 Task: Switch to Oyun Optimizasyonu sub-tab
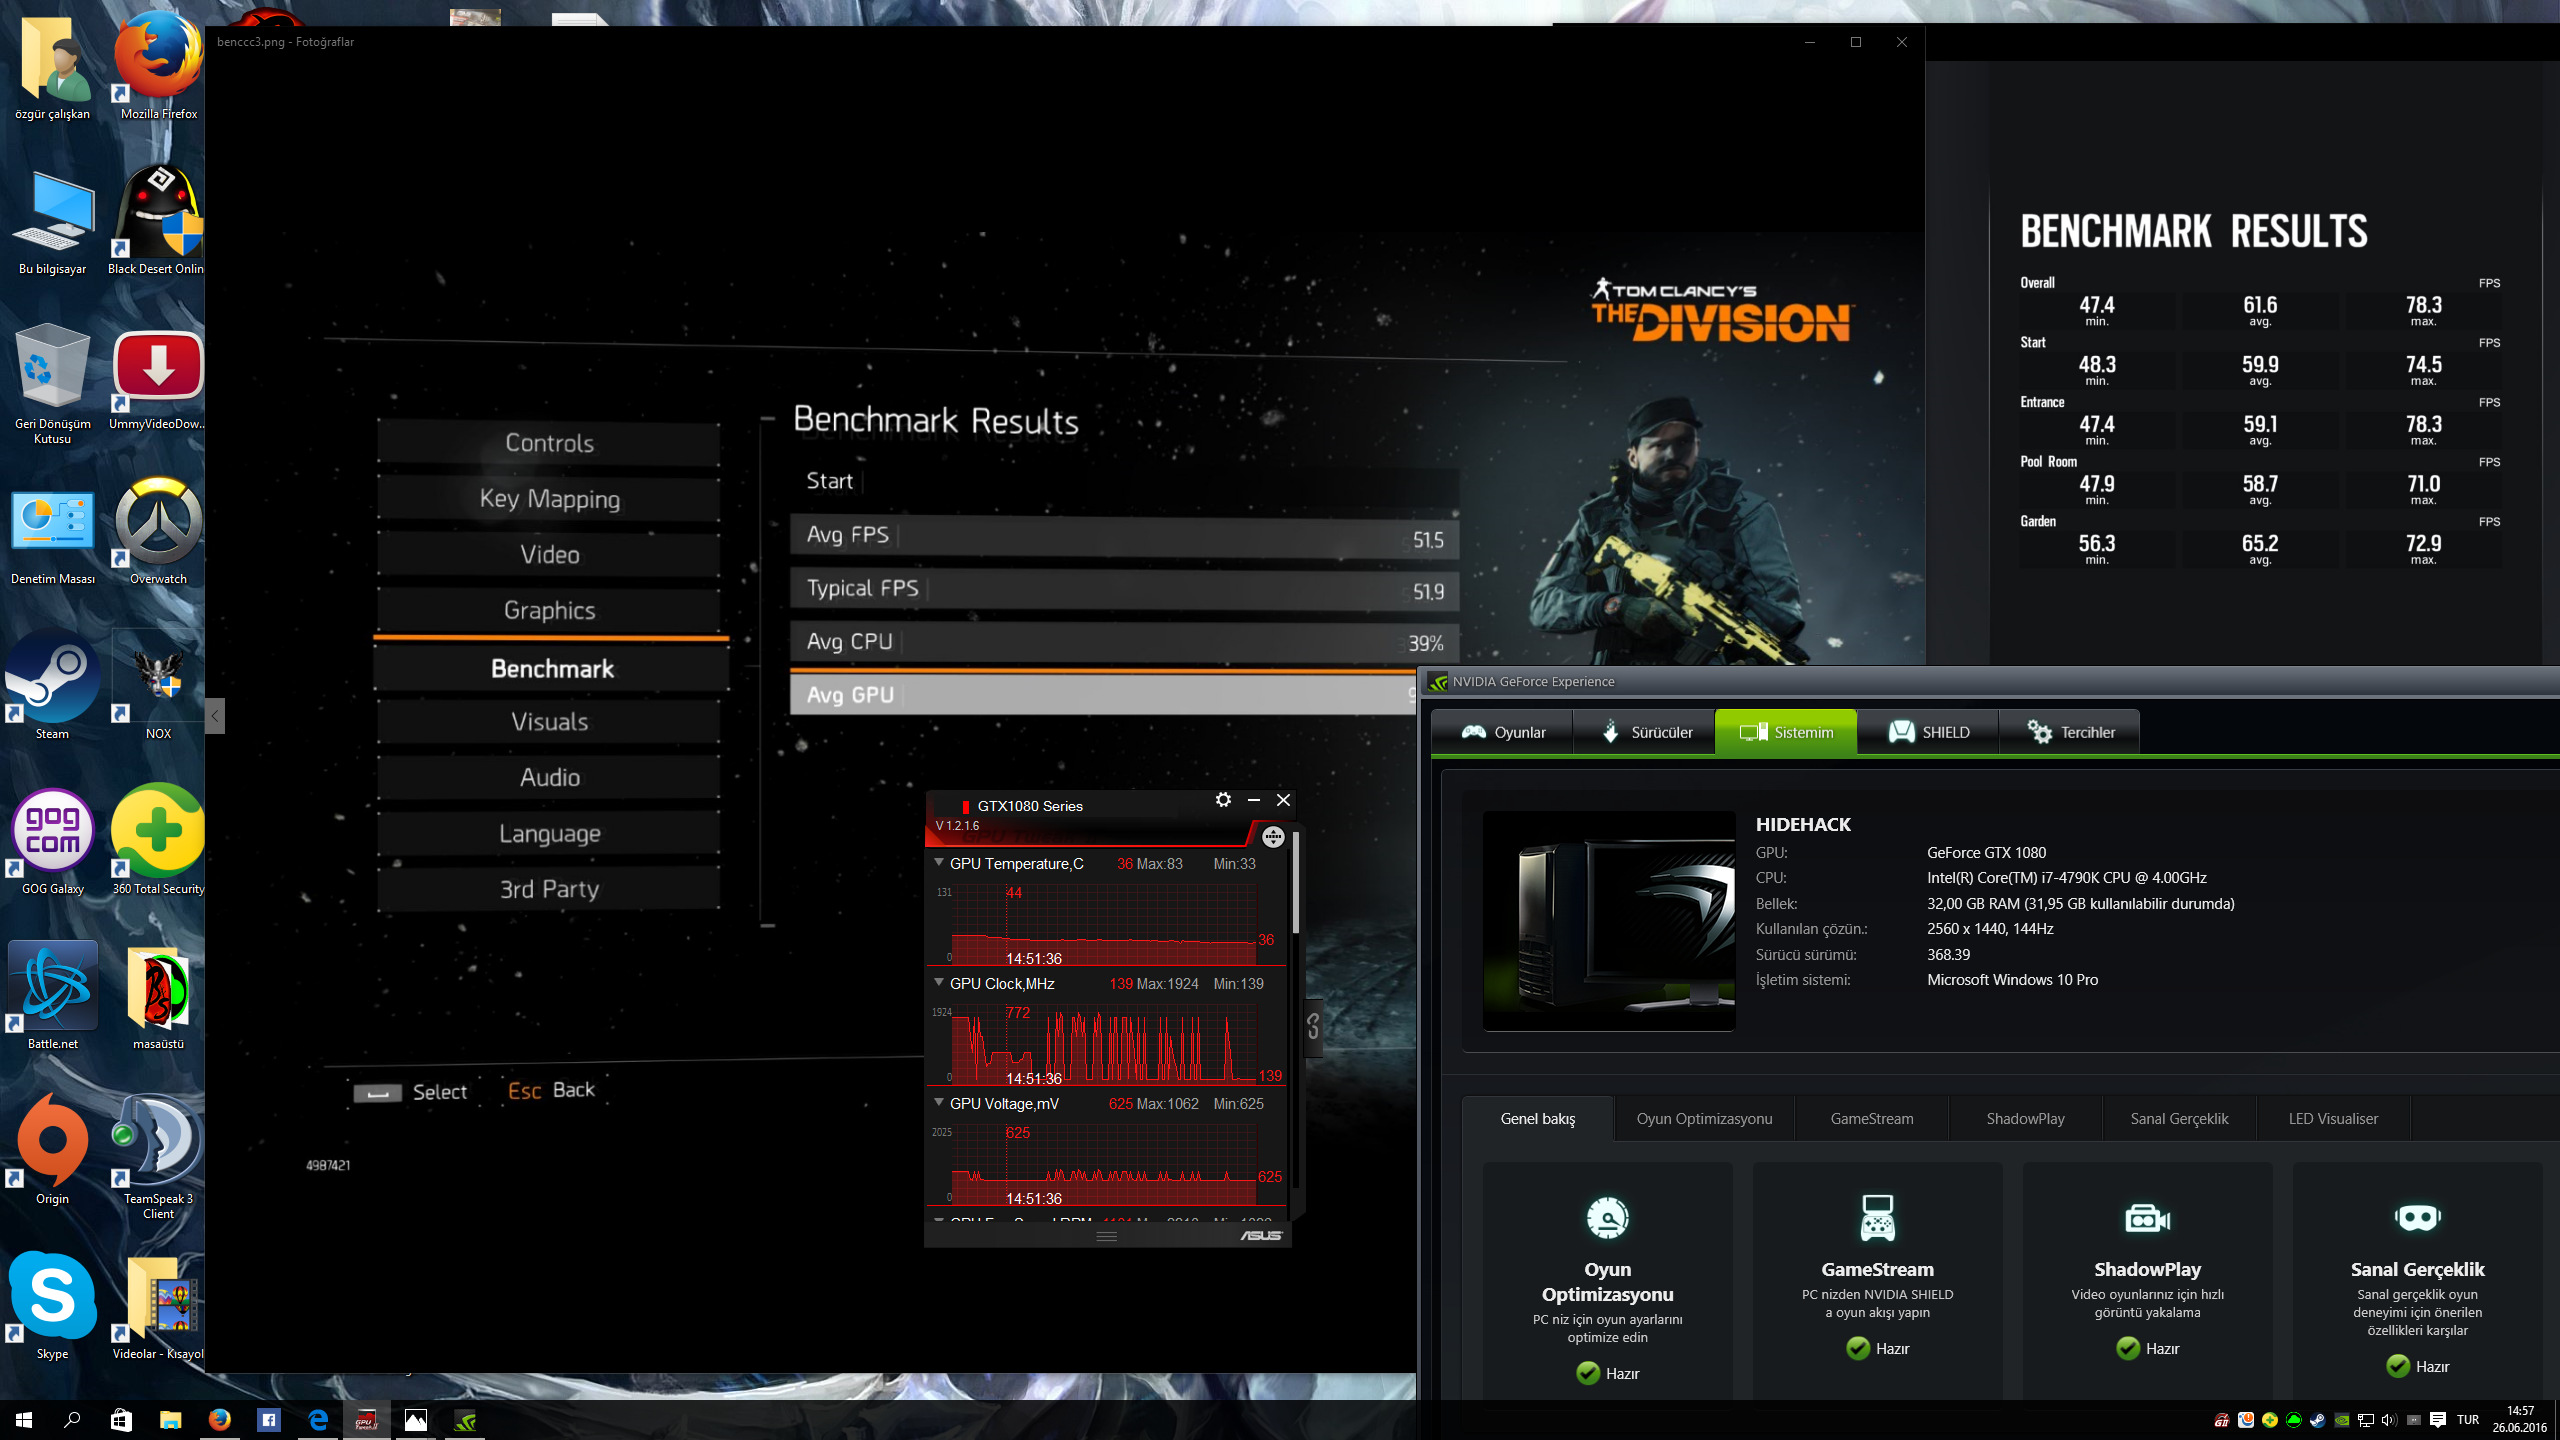(x=1704, y=1118)
